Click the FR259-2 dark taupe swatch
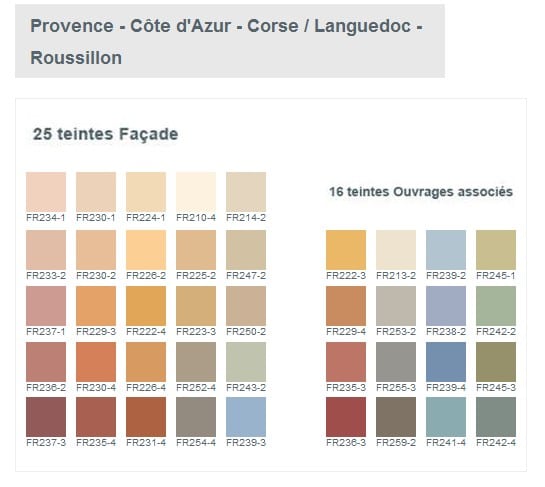Screen dimensions: 545x487 coord(396,417)
